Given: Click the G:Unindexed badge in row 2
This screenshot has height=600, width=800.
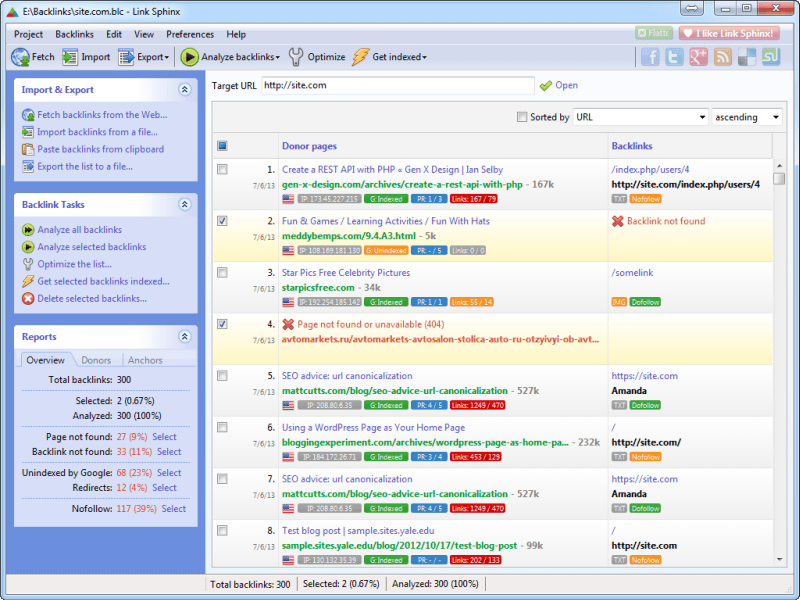Looking at the screenshot, I should 386,251.
